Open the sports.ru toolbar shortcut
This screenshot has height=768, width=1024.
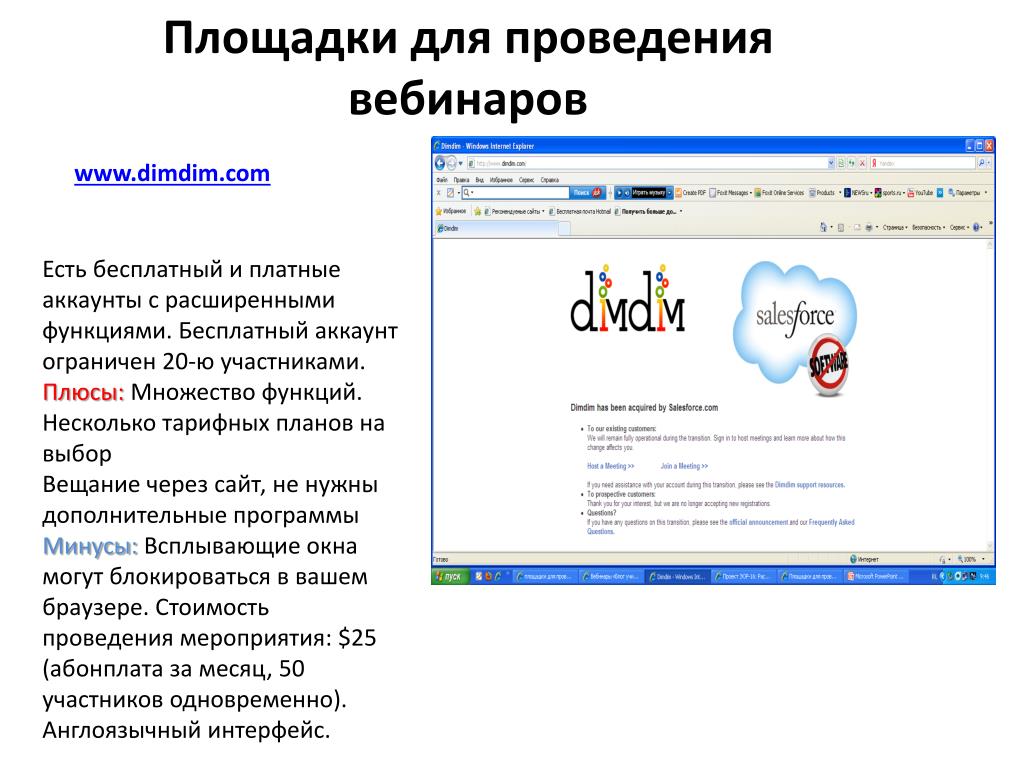click(889, 193)
